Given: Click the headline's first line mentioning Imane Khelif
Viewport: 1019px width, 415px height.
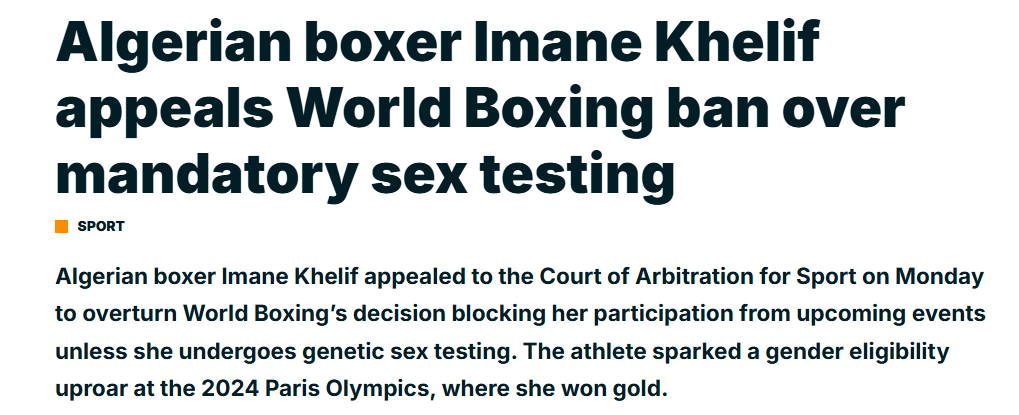Looking at the screenshot, I should (437, 44).
